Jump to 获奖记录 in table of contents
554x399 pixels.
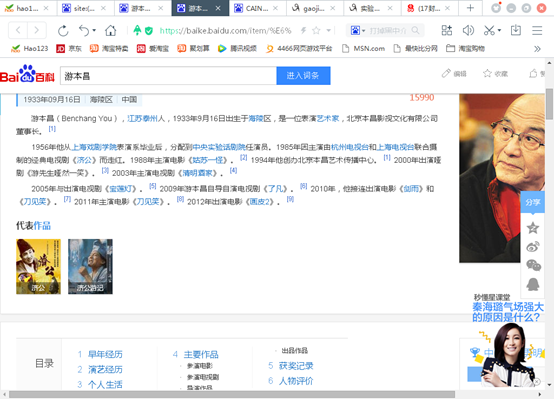(x=296, y=366)
